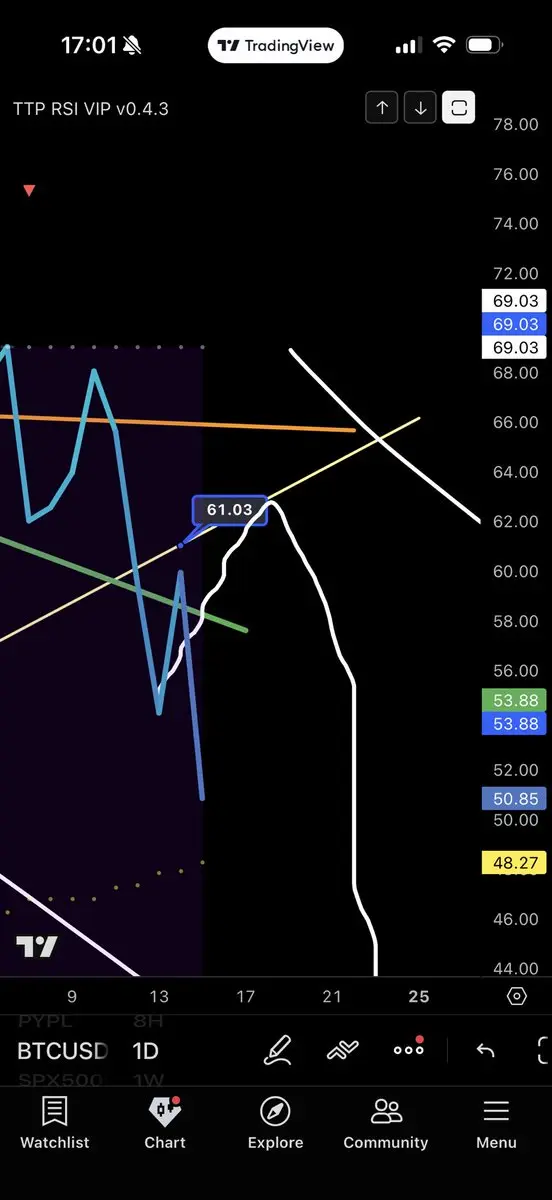The height and width of the screenshot is (1200, 552).
Task: Open the Explore tab
Action: (275, 1122)
